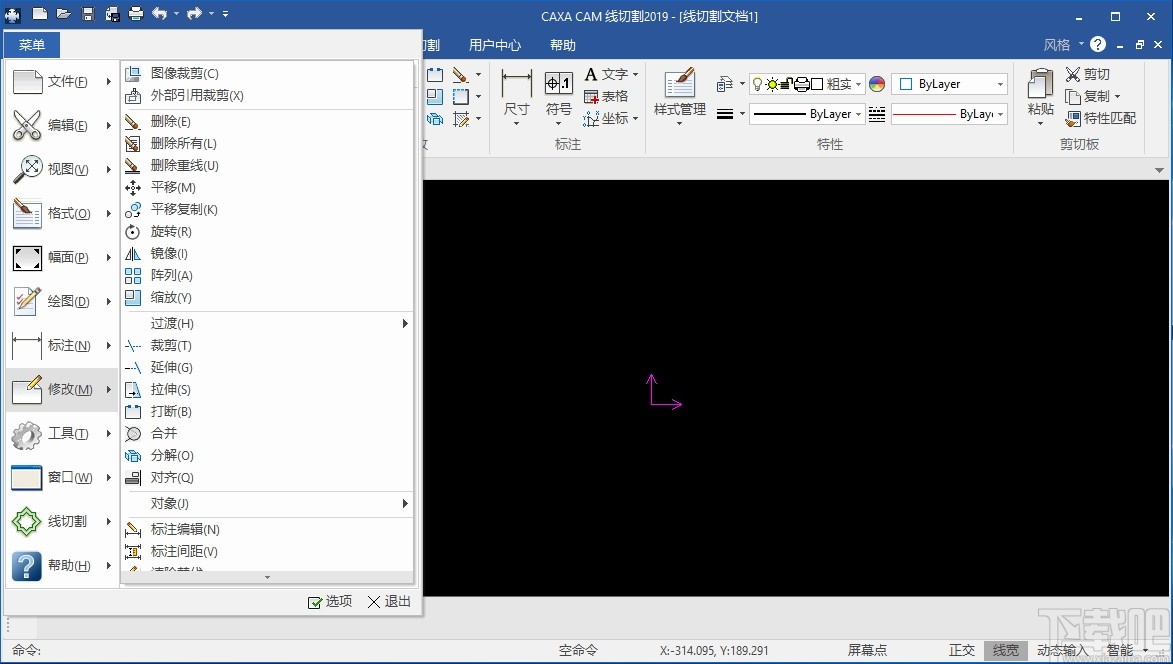Switch to the 帮助 Help ribbon tab
The image size is (1173, 664).
coord(563,45)
